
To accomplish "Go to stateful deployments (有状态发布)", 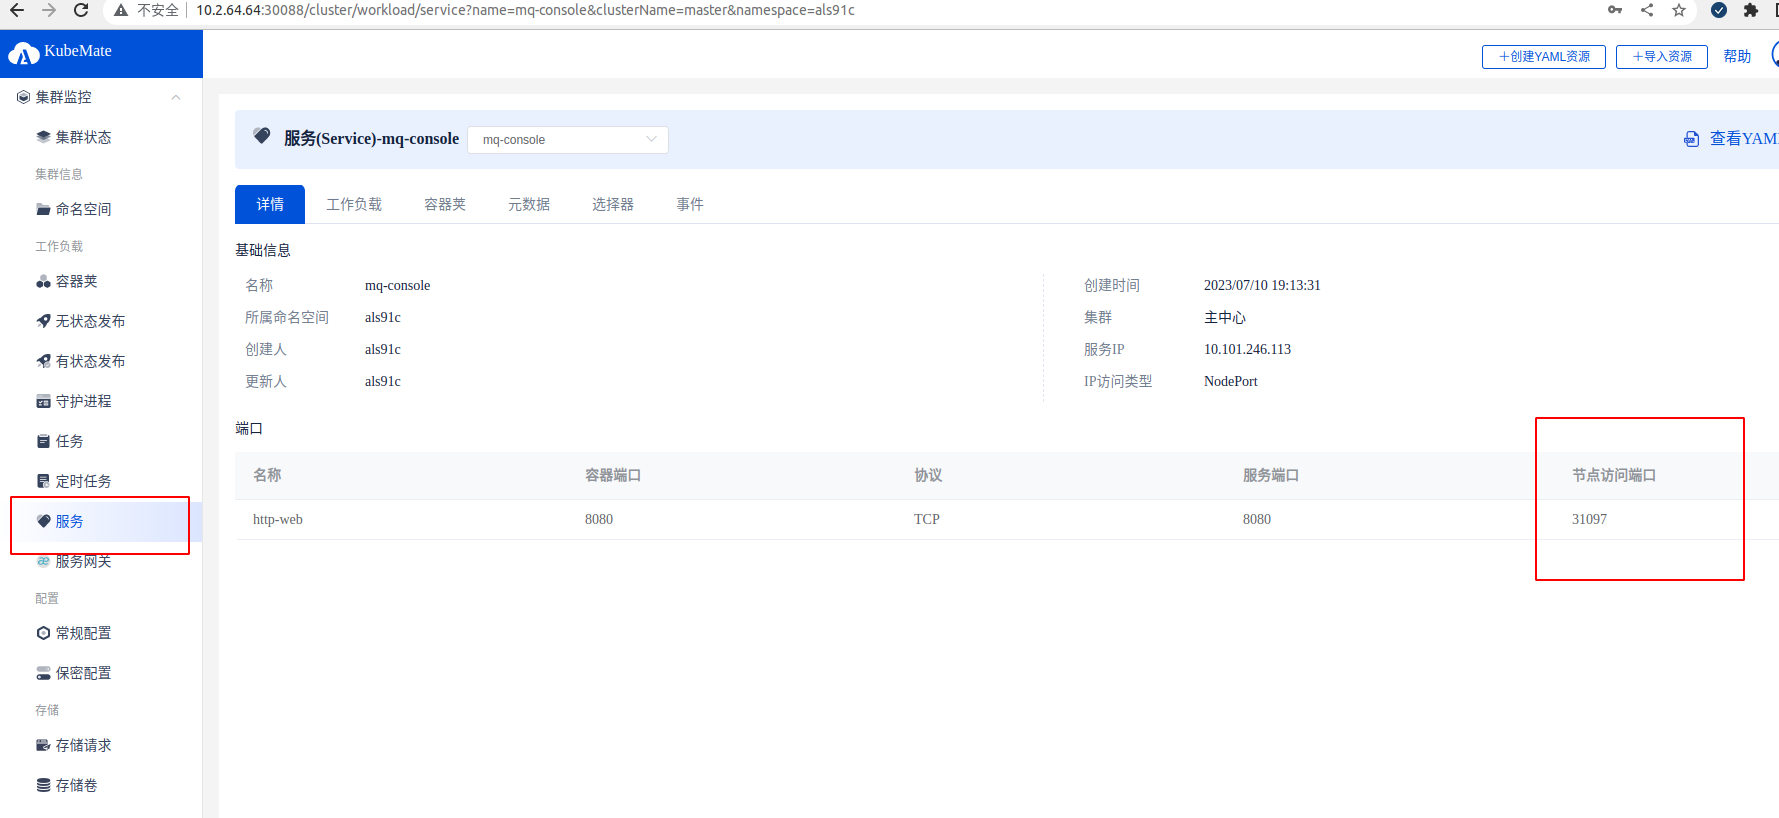I will tap(90, 361).
